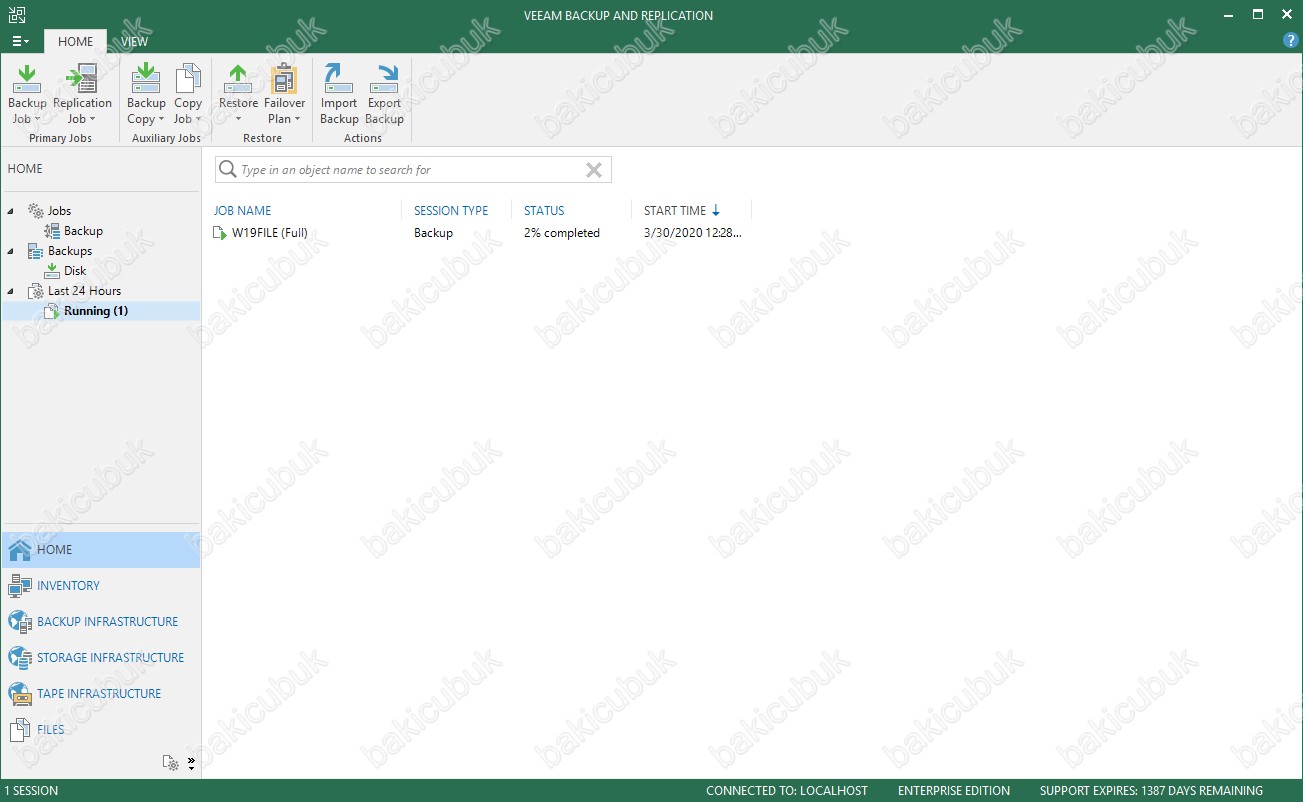Open the Copy Job ribbon button
The height and width of the screenshot is (802, 1303).
[188, 94]
